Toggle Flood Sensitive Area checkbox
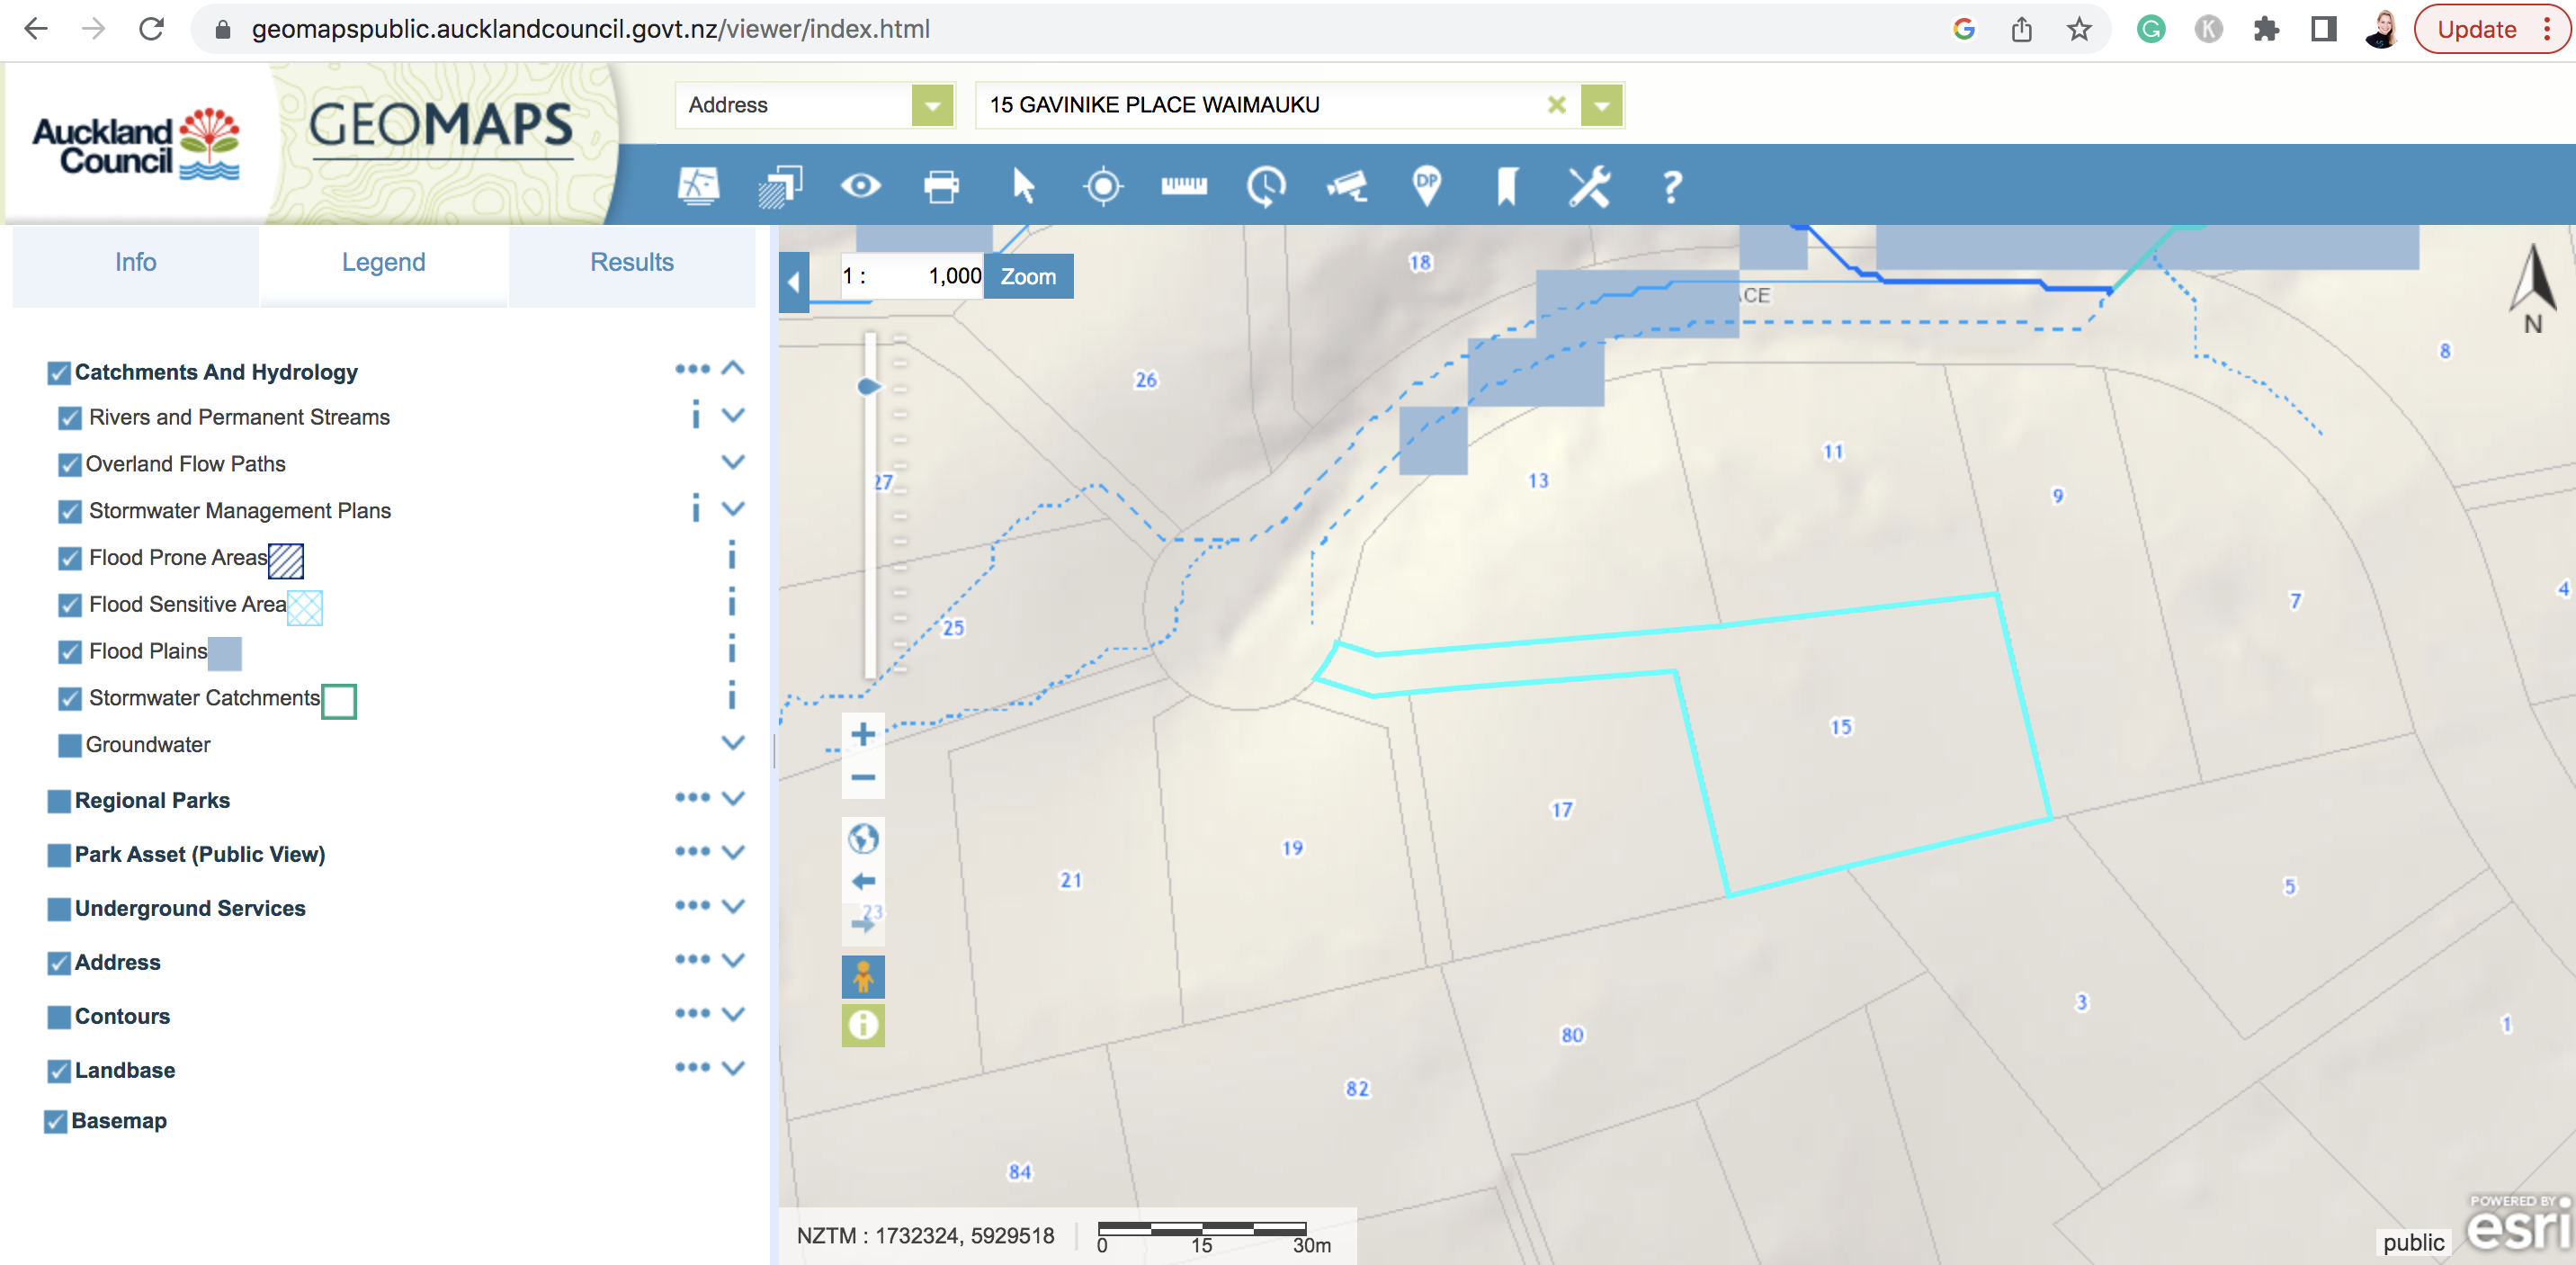2576x1265 pixels. click(x=69, y=605)
